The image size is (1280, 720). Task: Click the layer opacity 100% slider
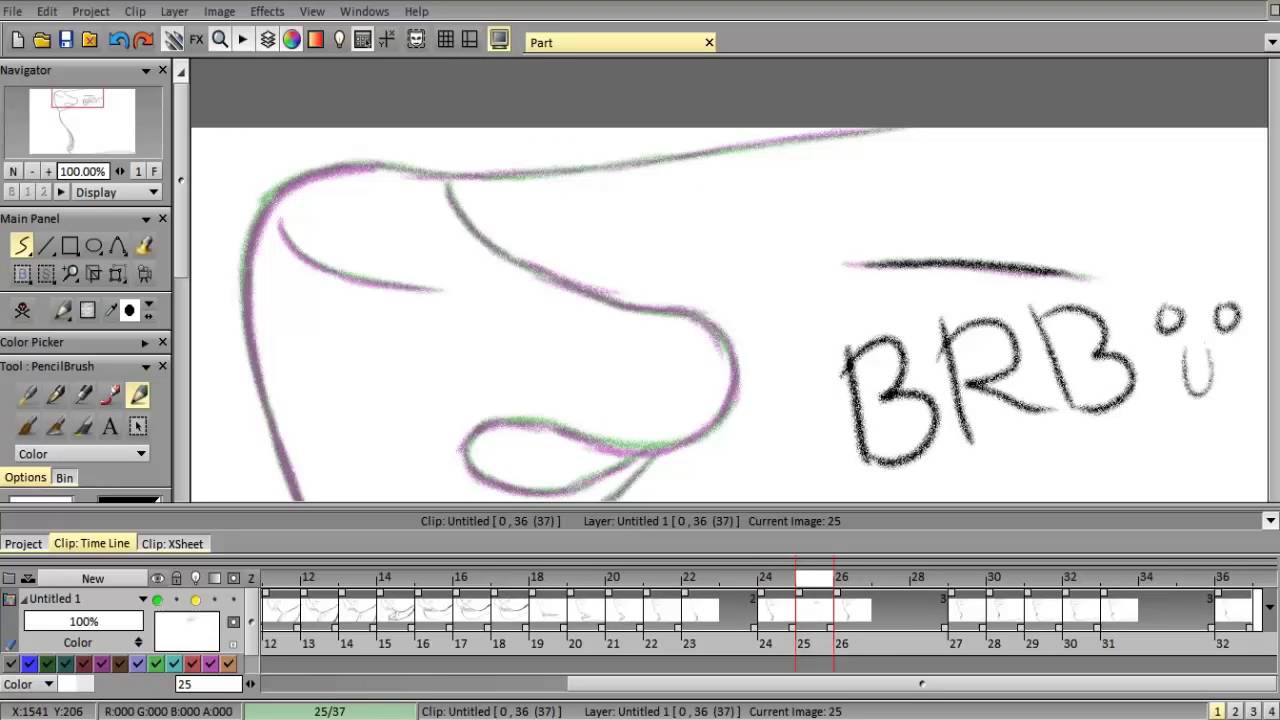(x=84, y=621)
